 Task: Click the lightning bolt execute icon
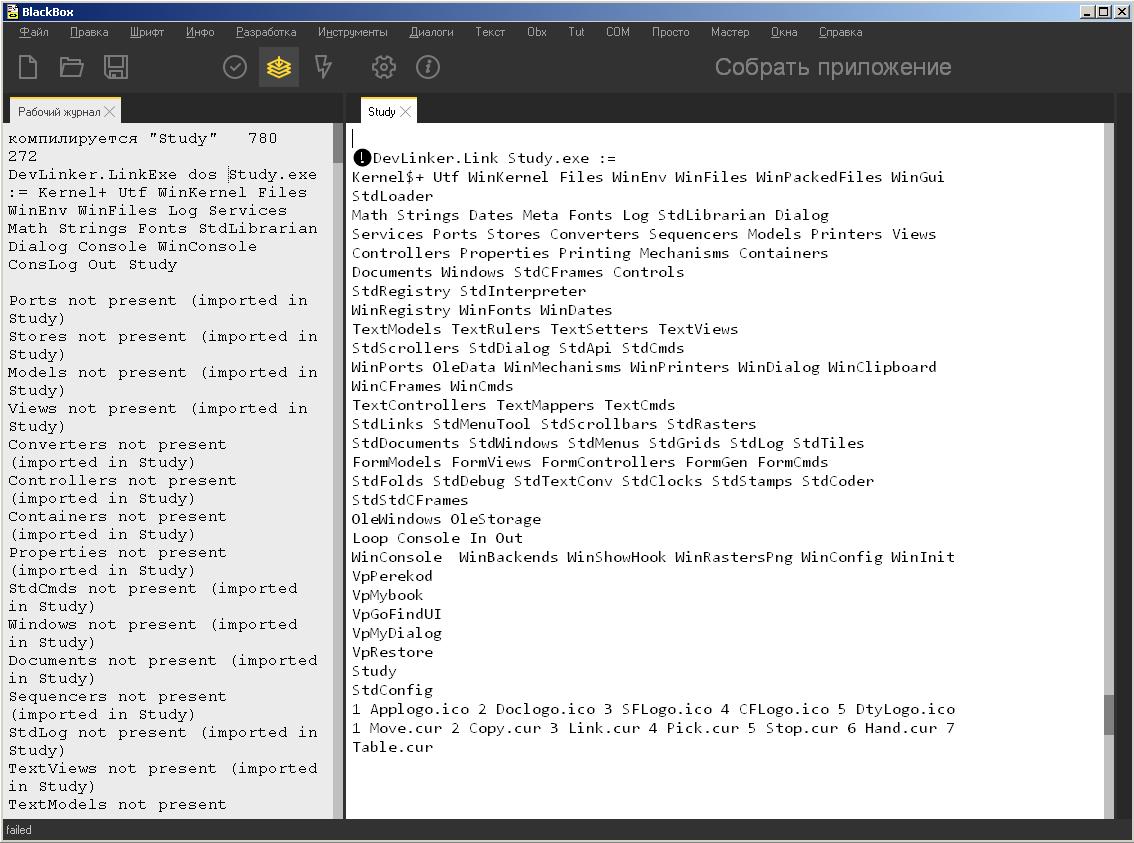tap(323, 67)
